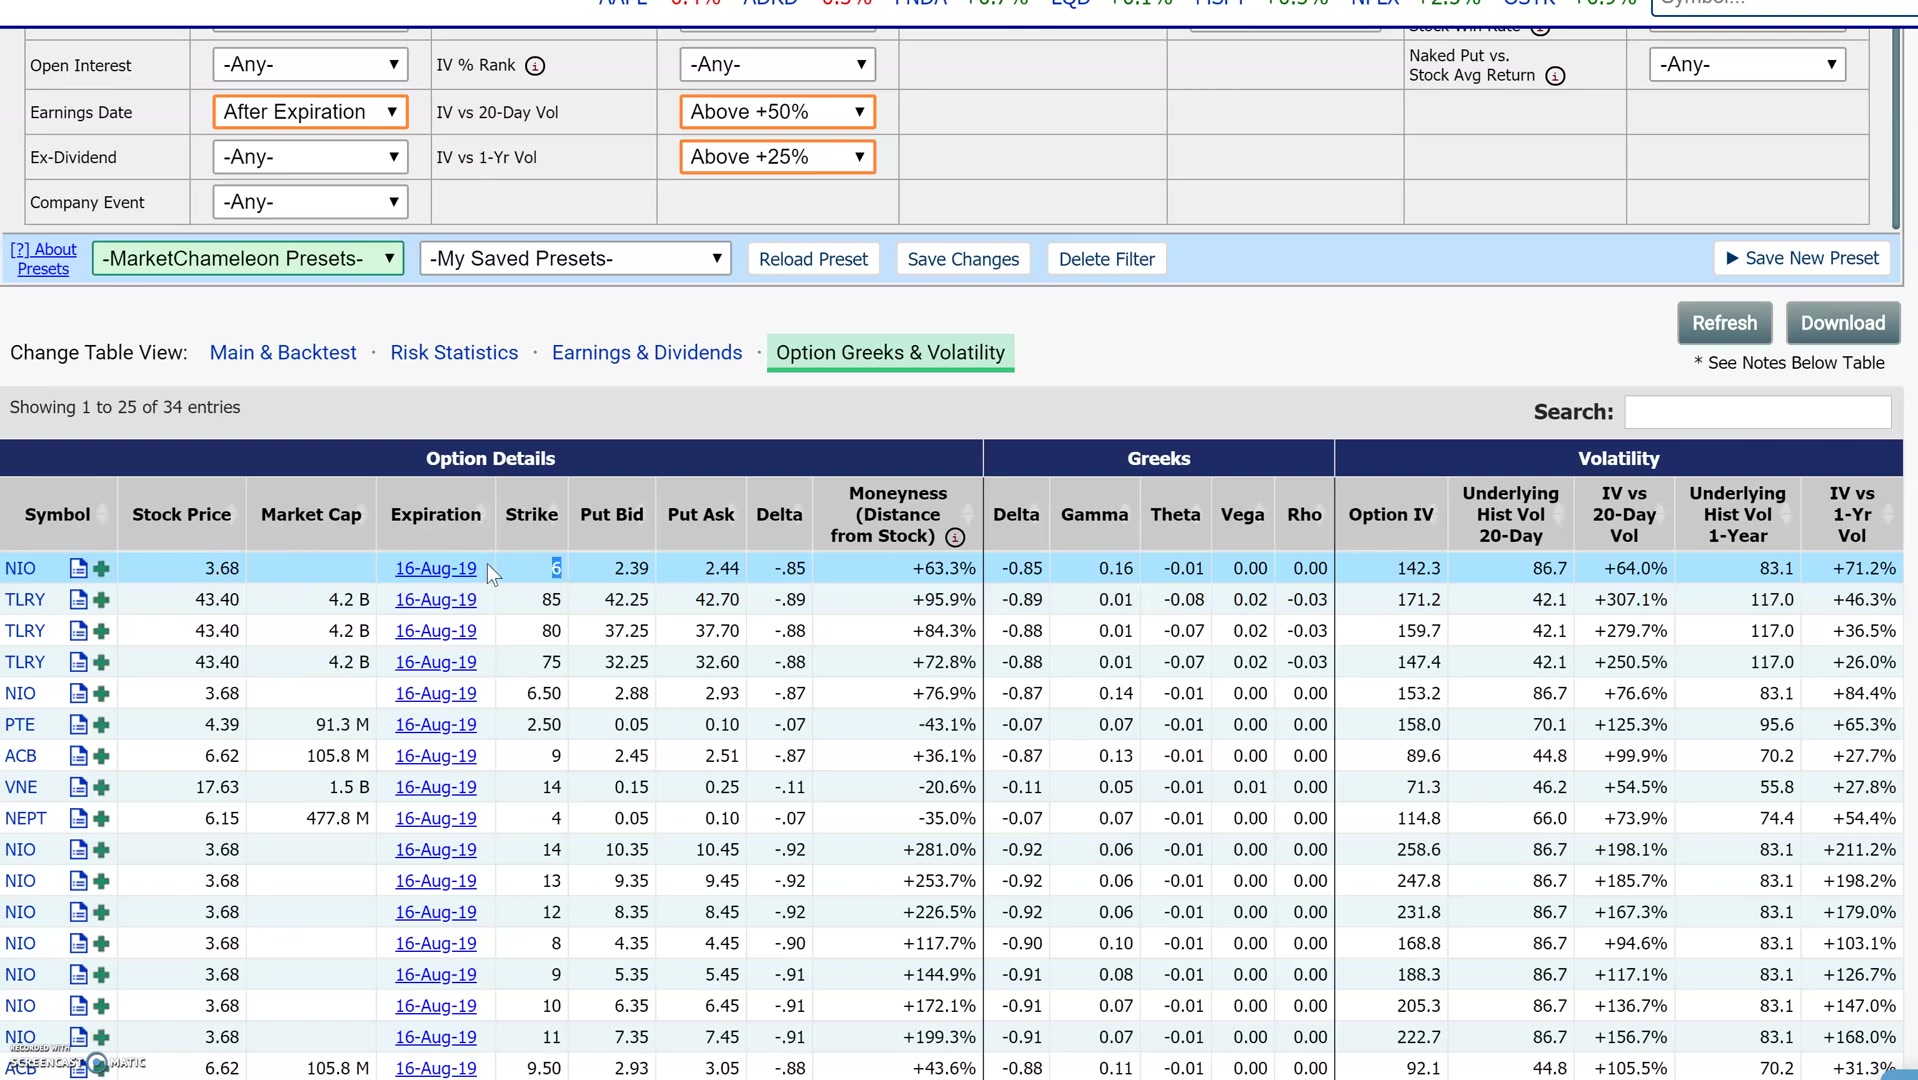Viewport: 1918px width, 1080px height.
Task: Click document icon in NIO strike 10 row
Action: click(x=78, y=1006)
